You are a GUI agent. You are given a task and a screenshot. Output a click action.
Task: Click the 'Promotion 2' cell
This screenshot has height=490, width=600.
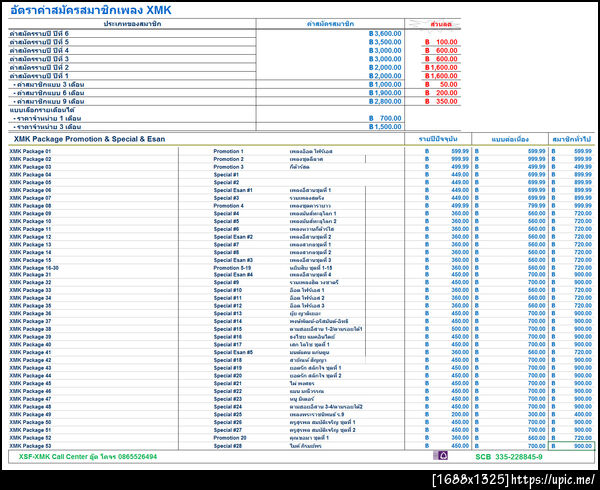(x=228, y=159)
